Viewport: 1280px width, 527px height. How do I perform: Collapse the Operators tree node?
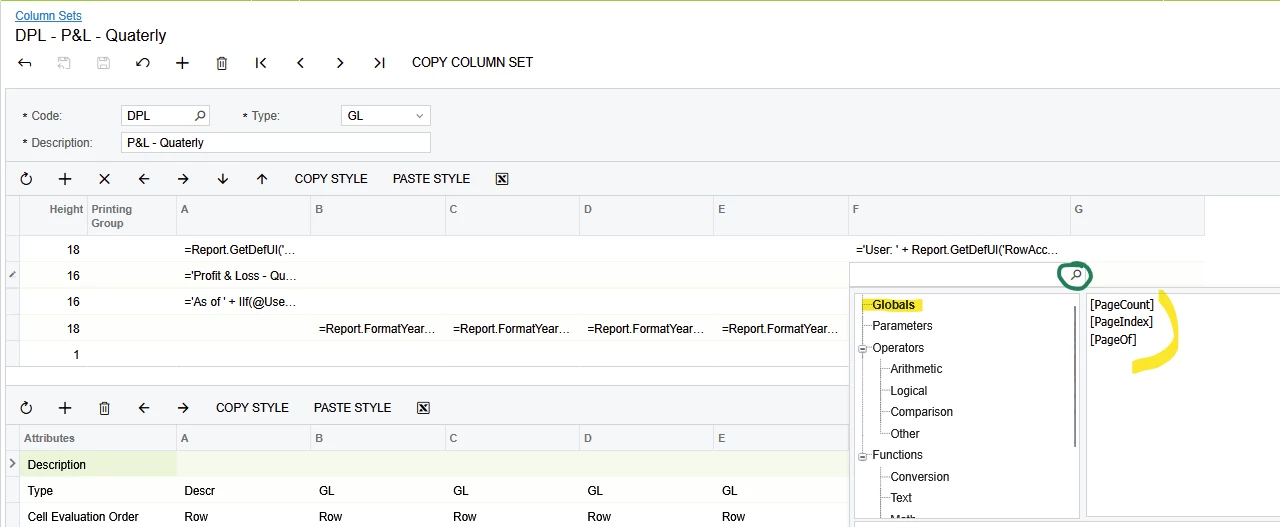click(x=863, y=348)
